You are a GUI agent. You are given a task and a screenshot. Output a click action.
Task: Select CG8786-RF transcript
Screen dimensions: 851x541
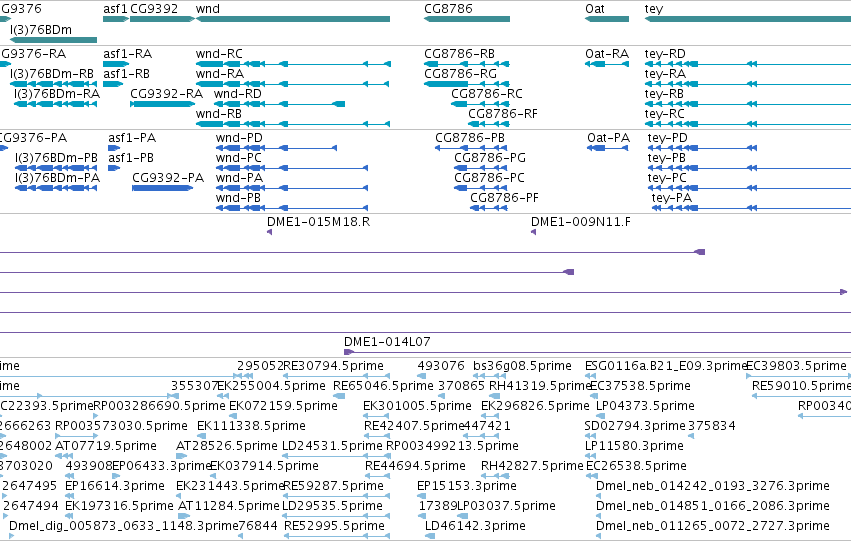click(503, 114)
